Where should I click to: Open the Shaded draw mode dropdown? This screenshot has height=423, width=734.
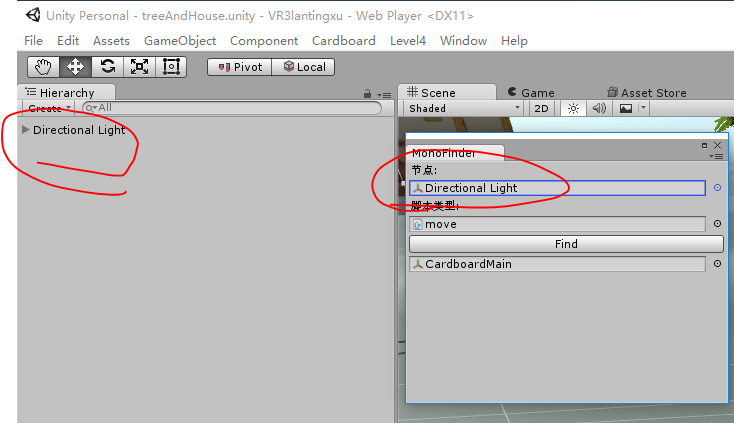pos(463,109)
